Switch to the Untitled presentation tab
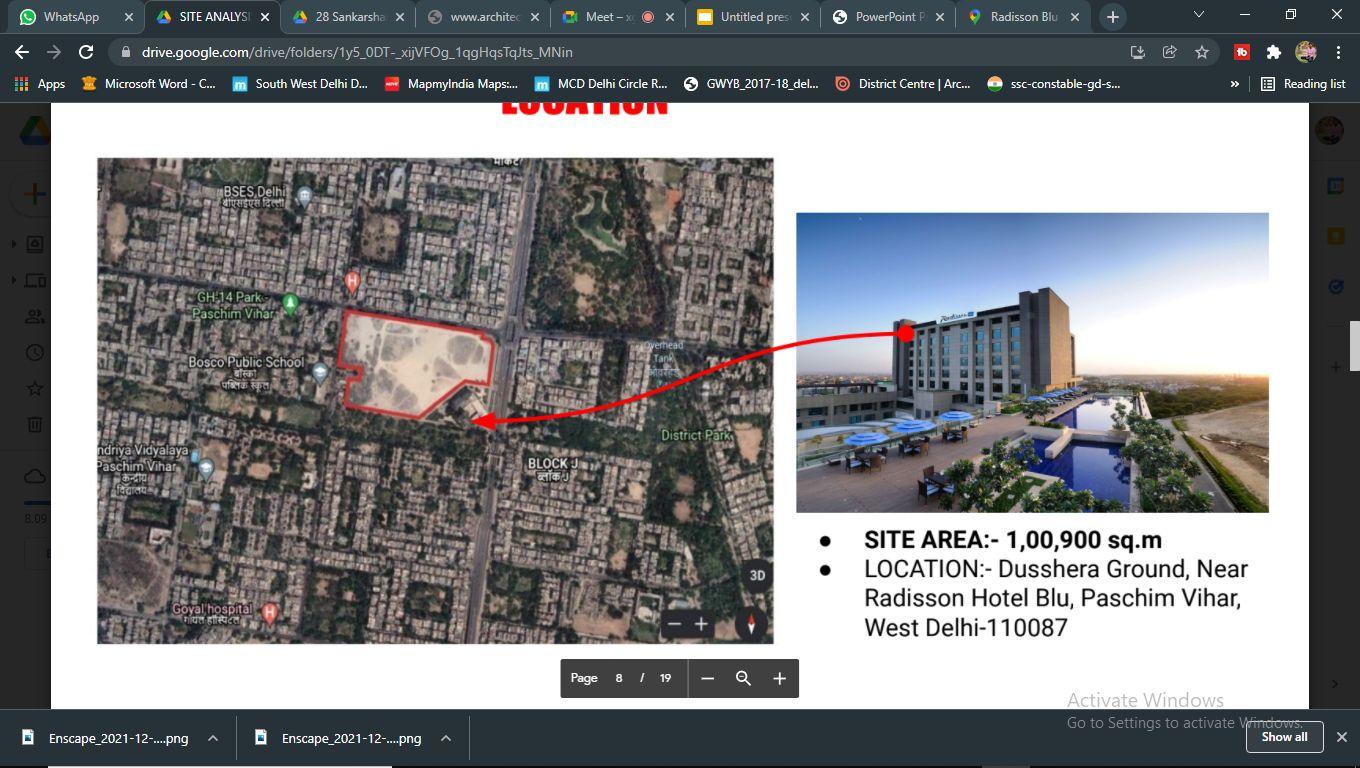This screenshot has width=1360, height=768. (751, 17)
